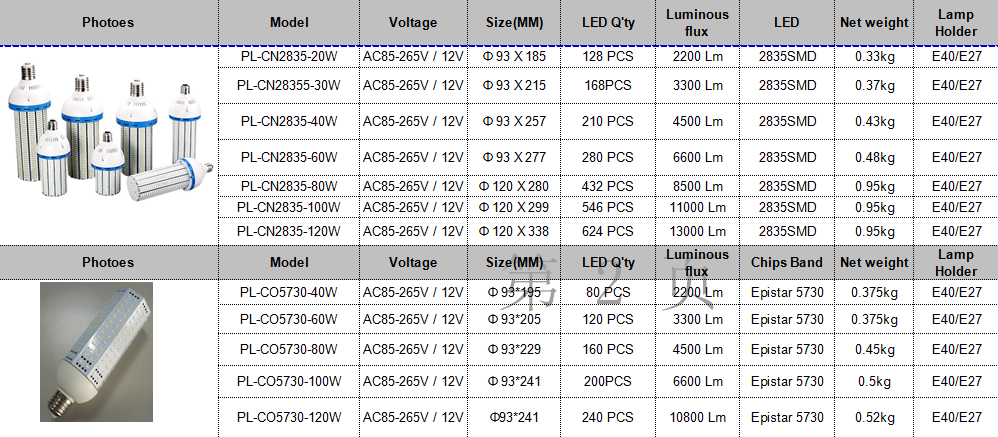
Task: Click the 280 PCS LED quantity cell
Action: click(608, 157)
